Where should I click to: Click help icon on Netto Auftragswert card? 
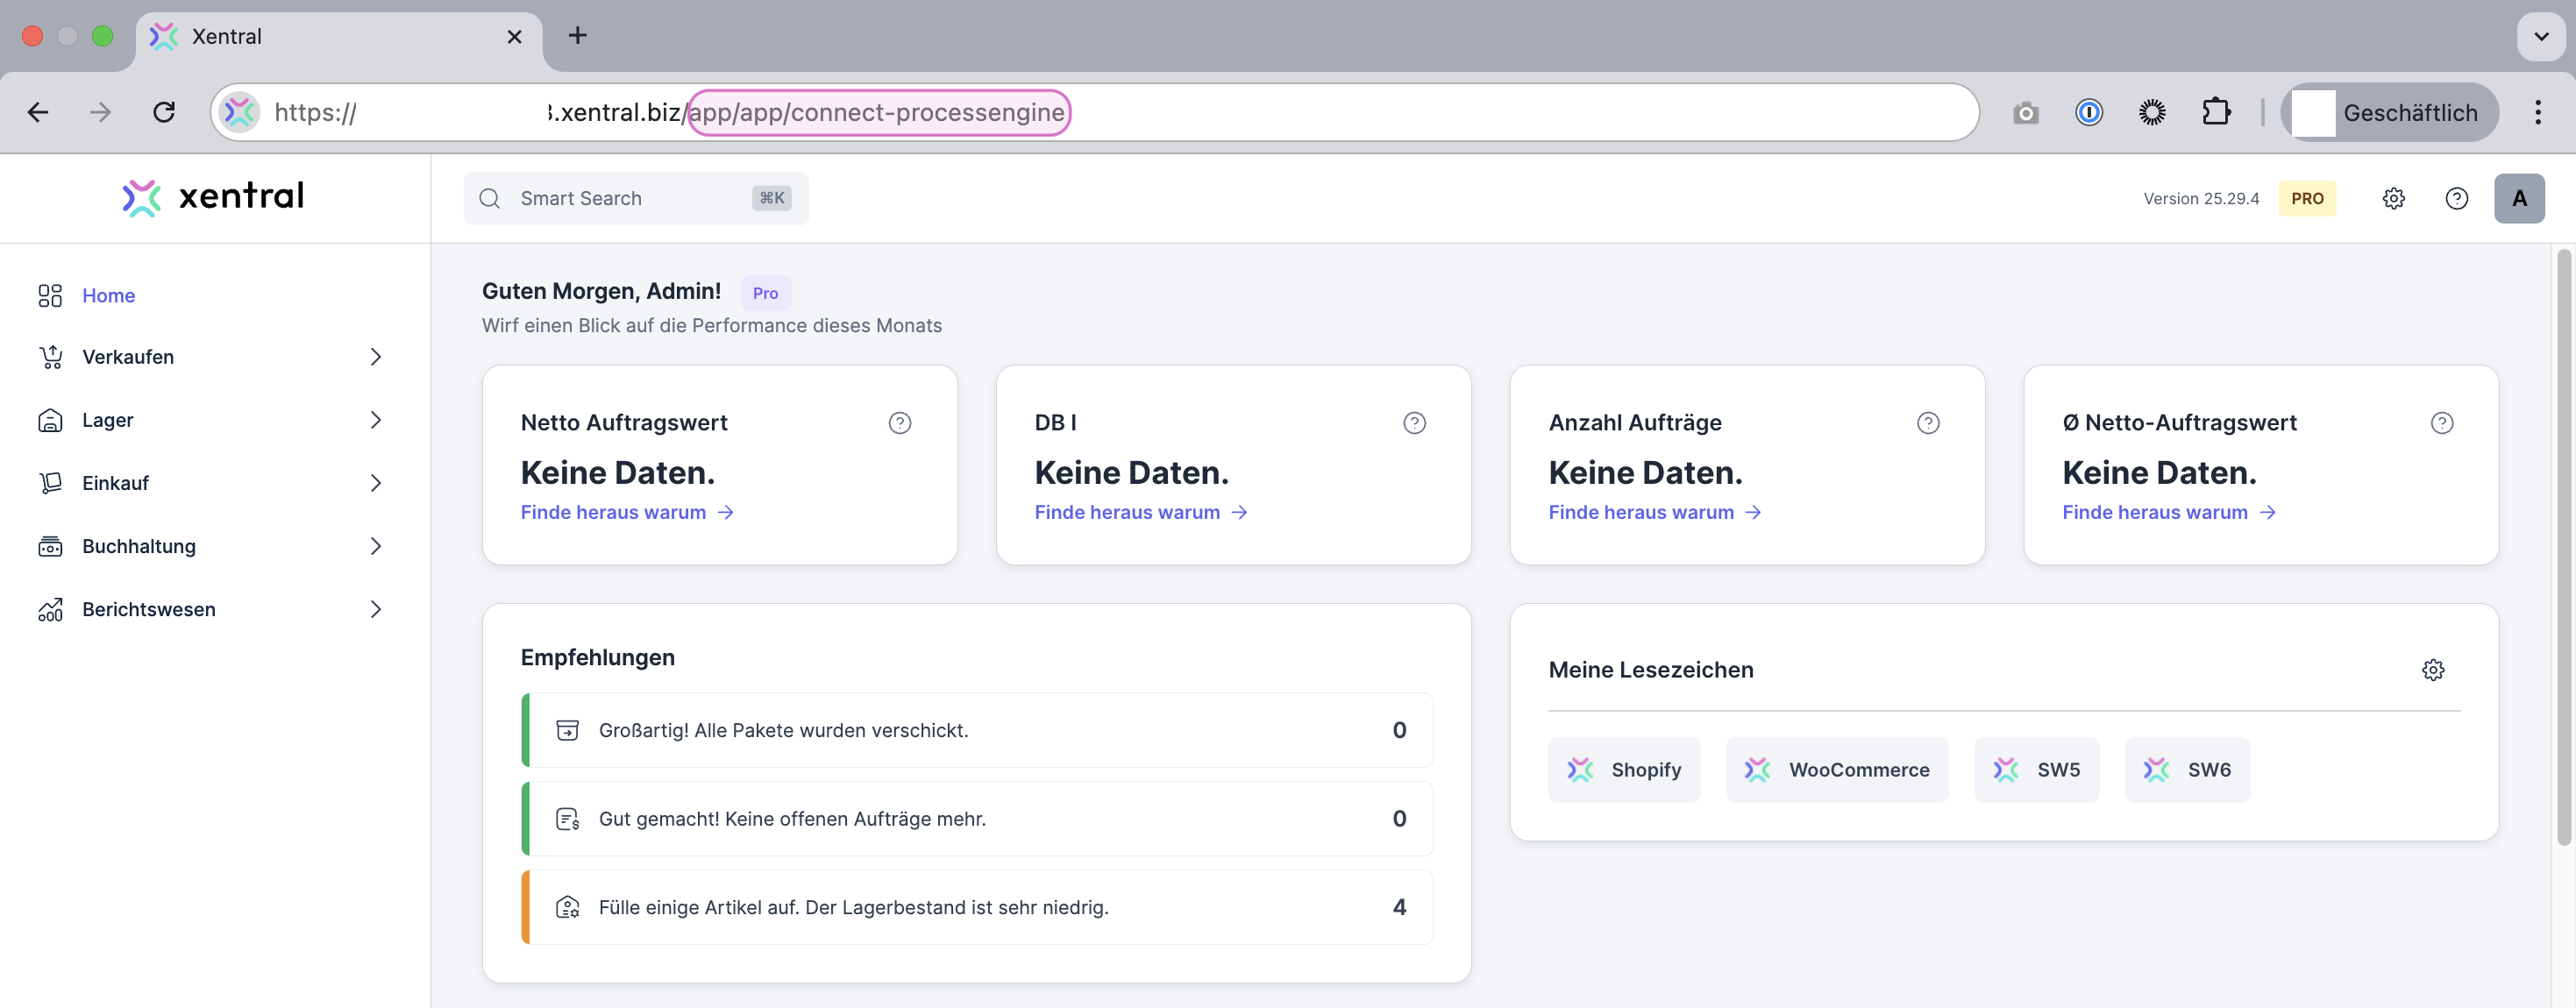point(899,423)
